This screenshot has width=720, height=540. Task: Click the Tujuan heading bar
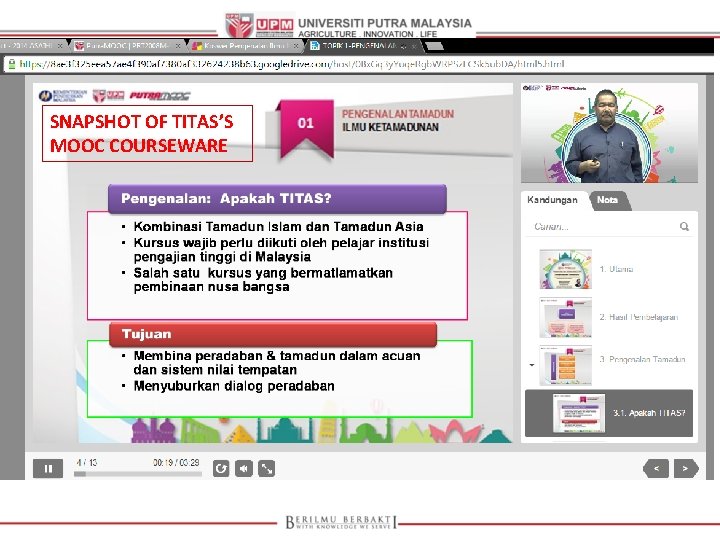273,334
